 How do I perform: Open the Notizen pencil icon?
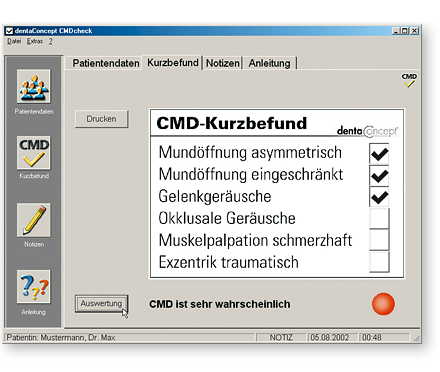(x=34, y=220)
